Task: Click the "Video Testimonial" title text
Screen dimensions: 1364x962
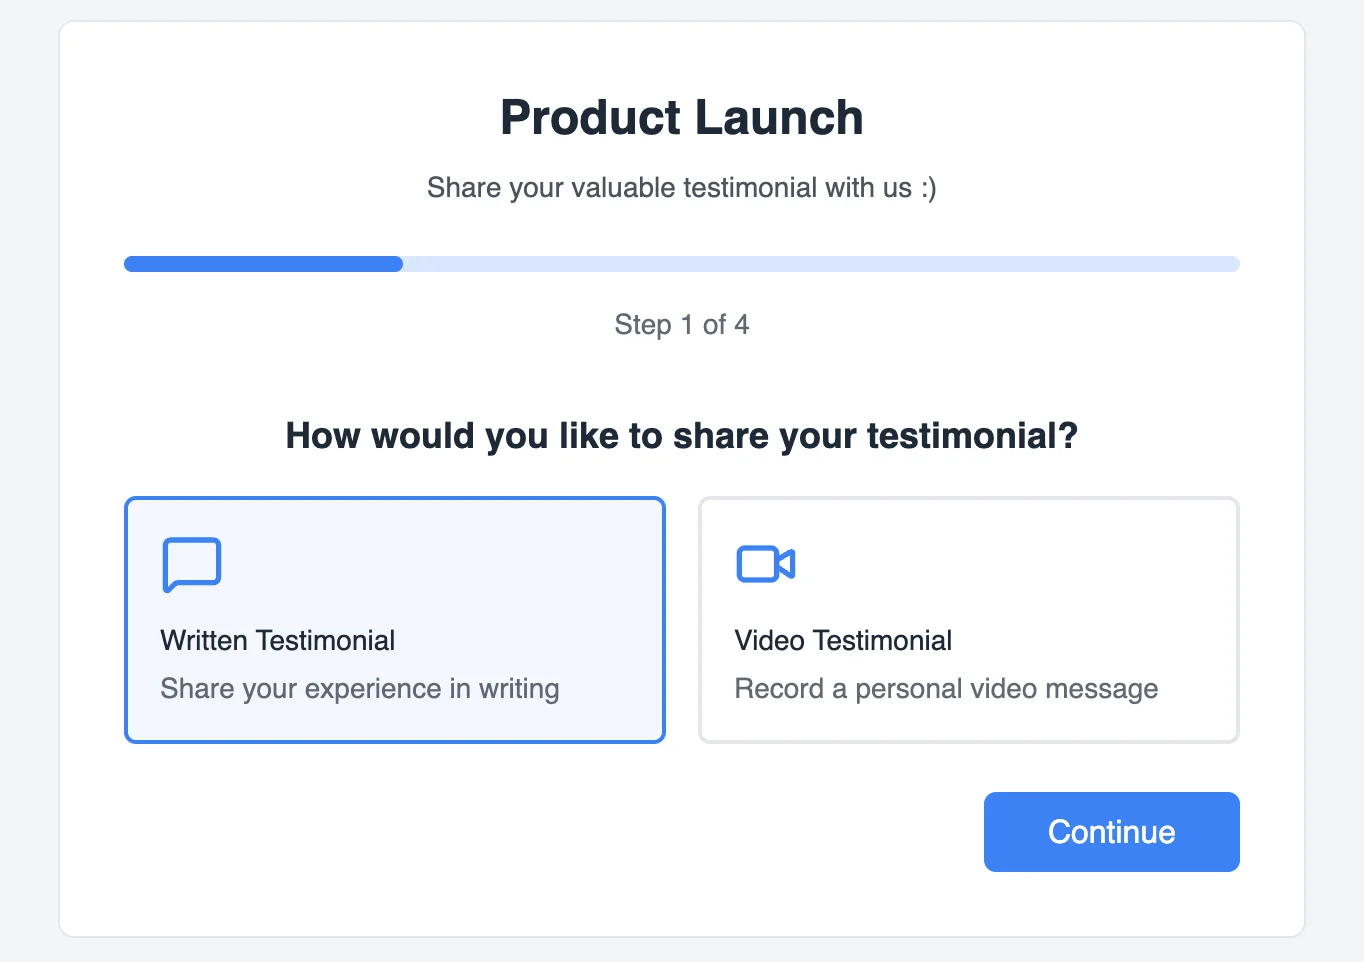Action: [x=843, y=640]
